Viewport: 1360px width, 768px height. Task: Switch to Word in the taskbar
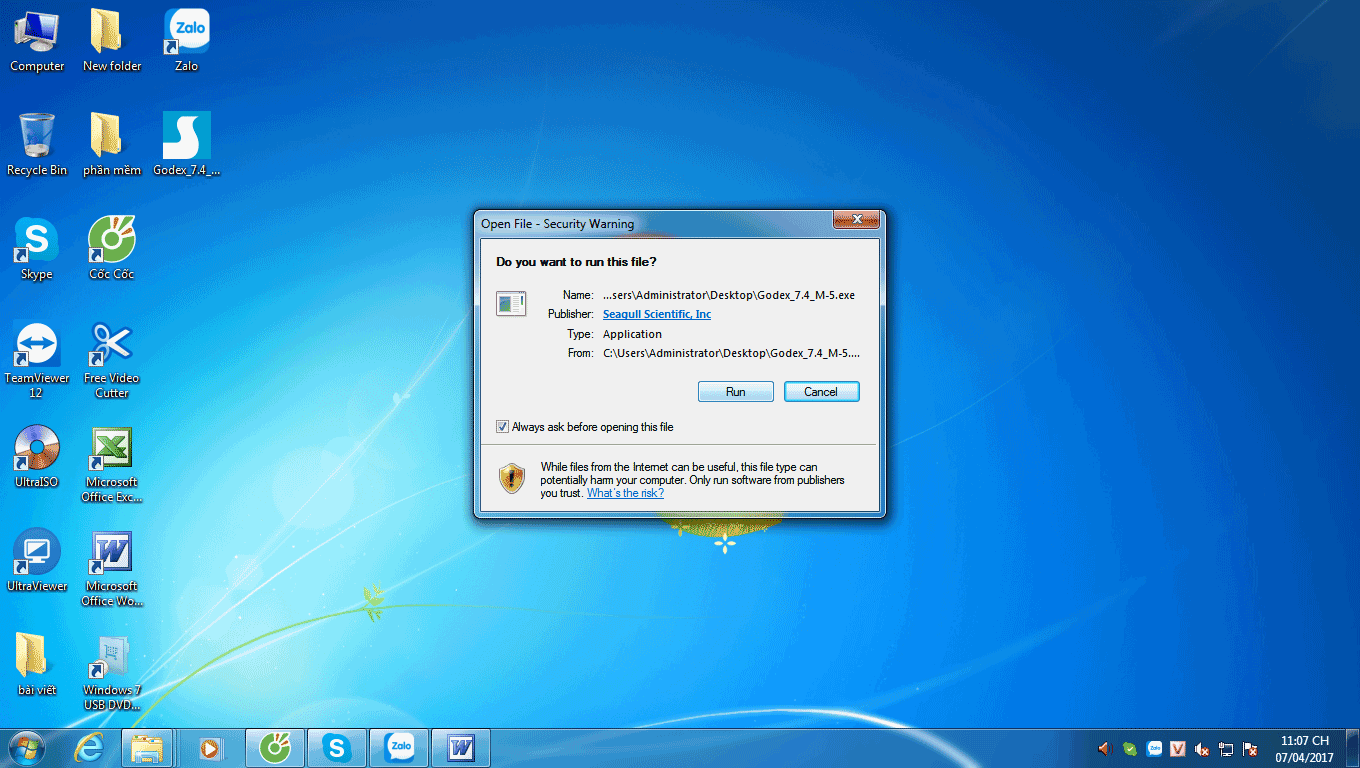point(461,748)
